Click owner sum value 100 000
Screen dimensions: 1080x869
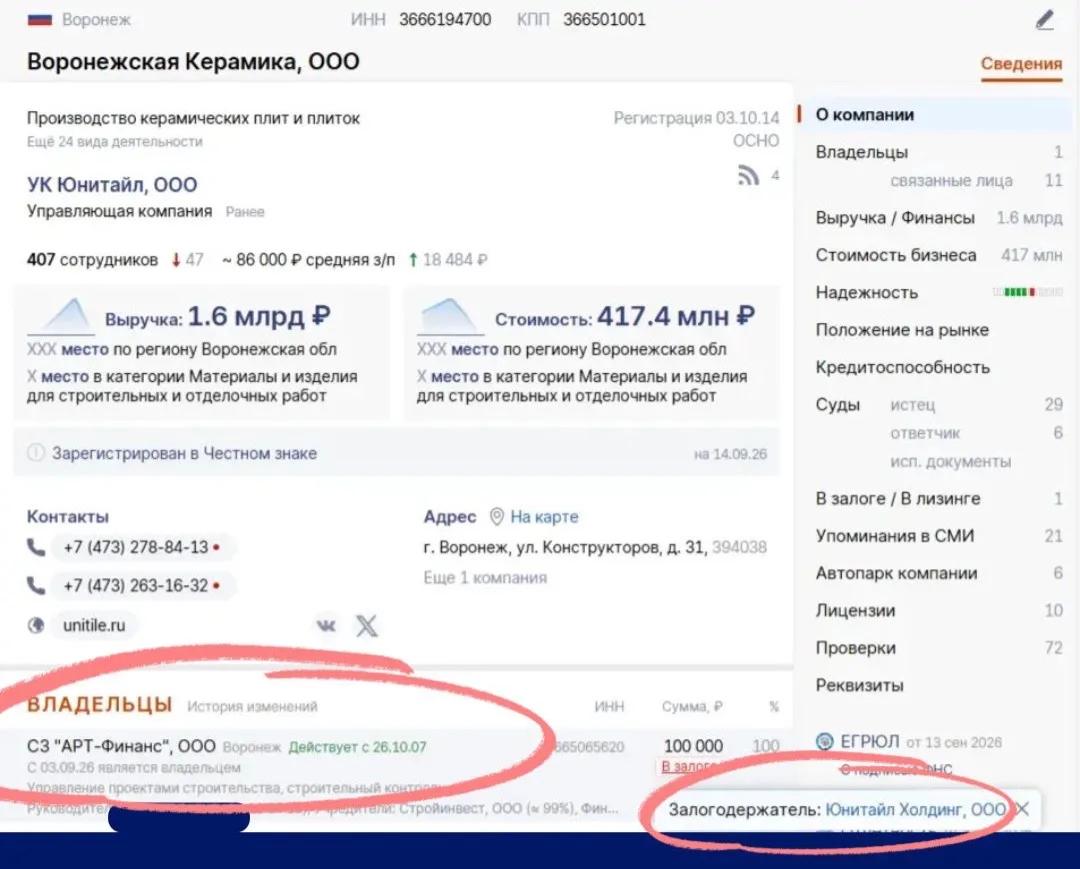[693, 746]
